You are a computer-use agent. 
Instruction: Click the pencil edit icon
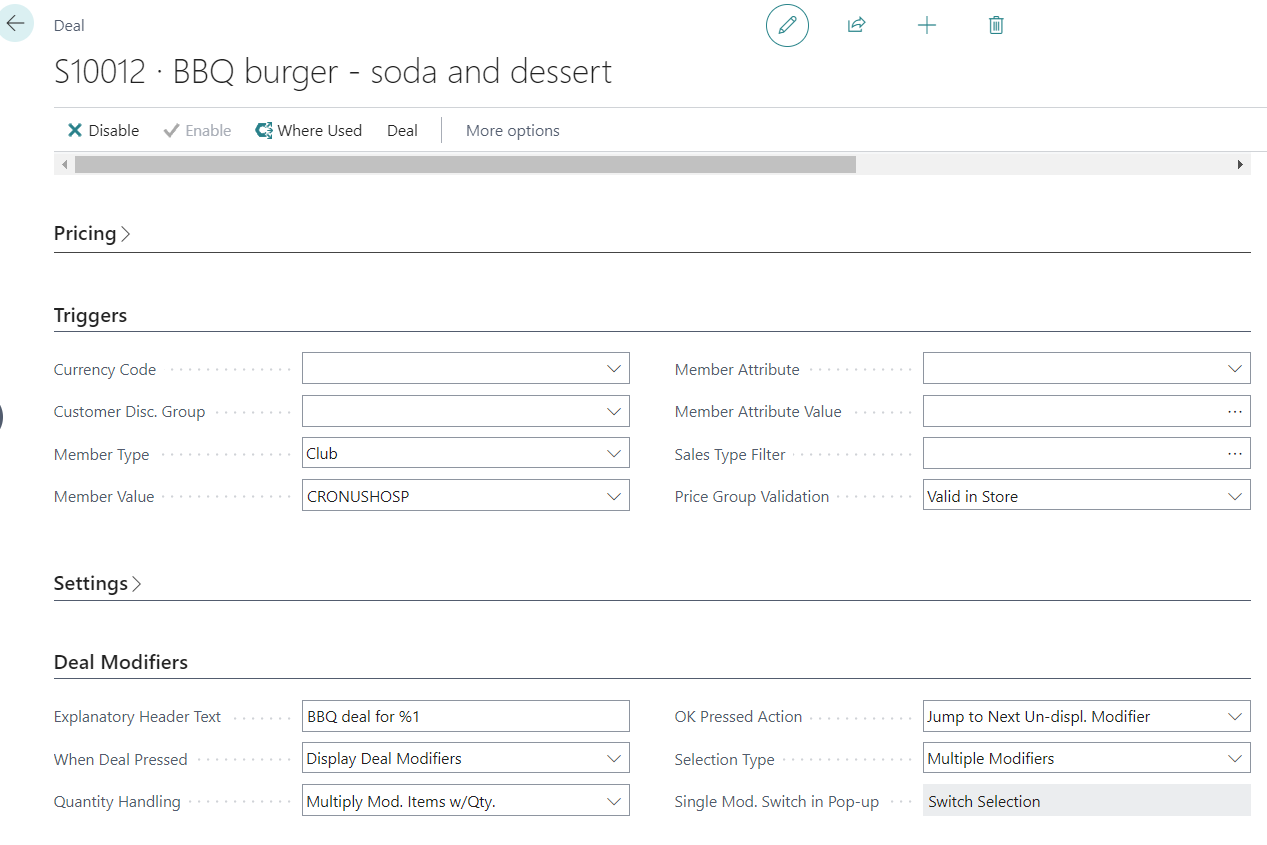[x=787, y=25]
